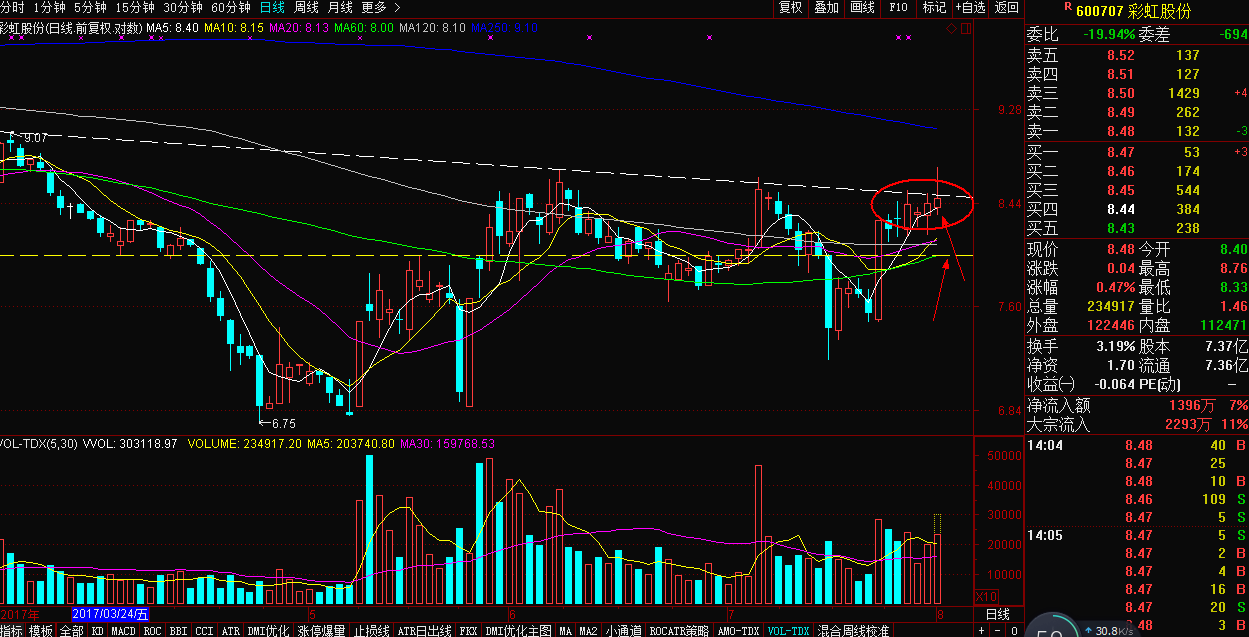Screen dimensions: 1249x637
Task: Click the 卖一 ask price 8.48
Action: 1120,131
